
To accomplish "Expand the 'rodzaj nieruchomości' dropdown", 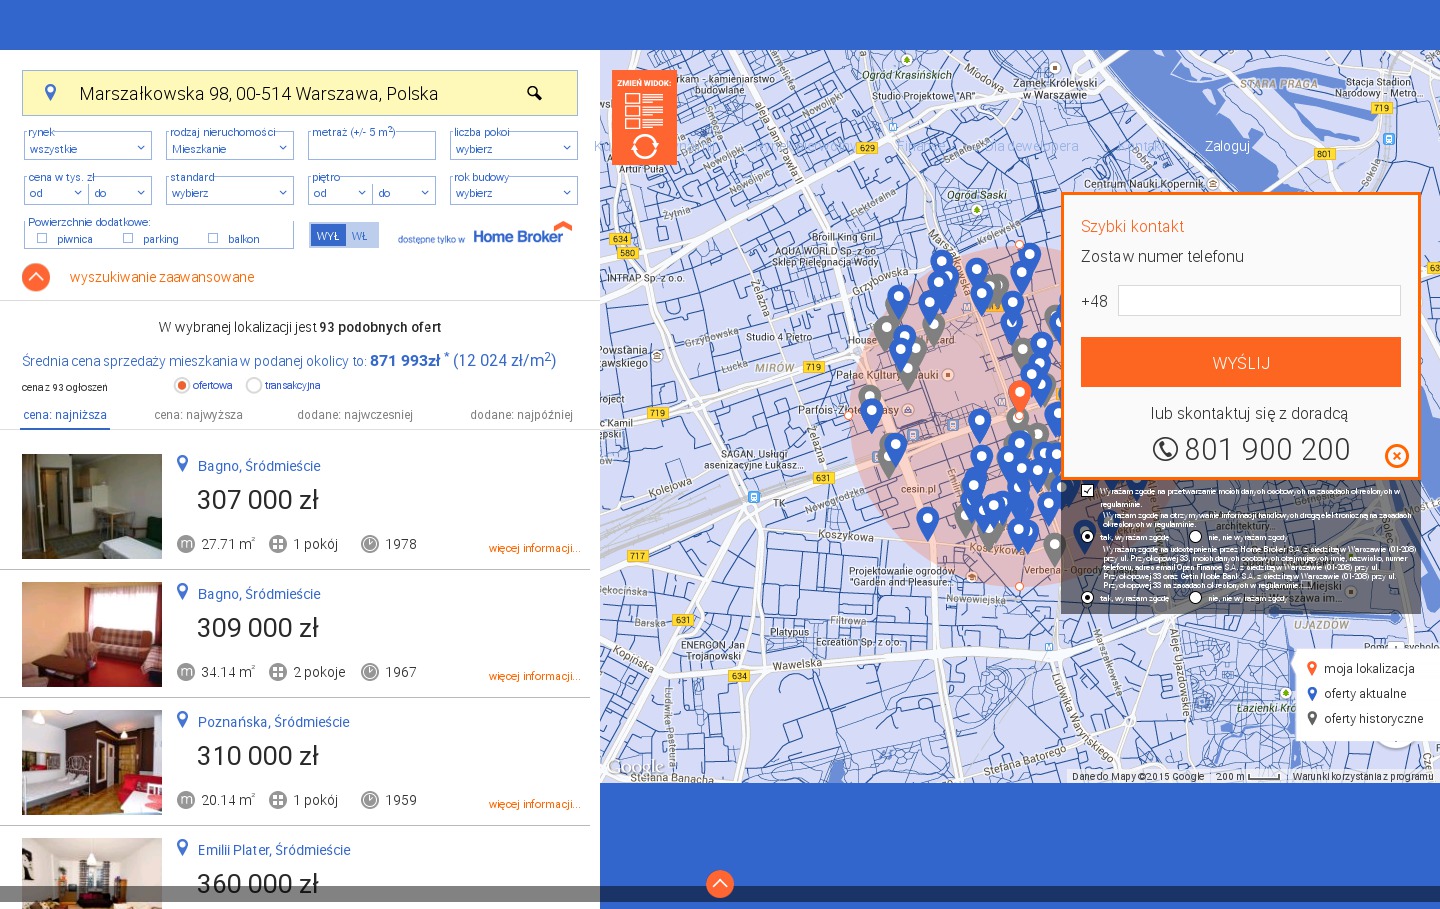I will [229, 149].
